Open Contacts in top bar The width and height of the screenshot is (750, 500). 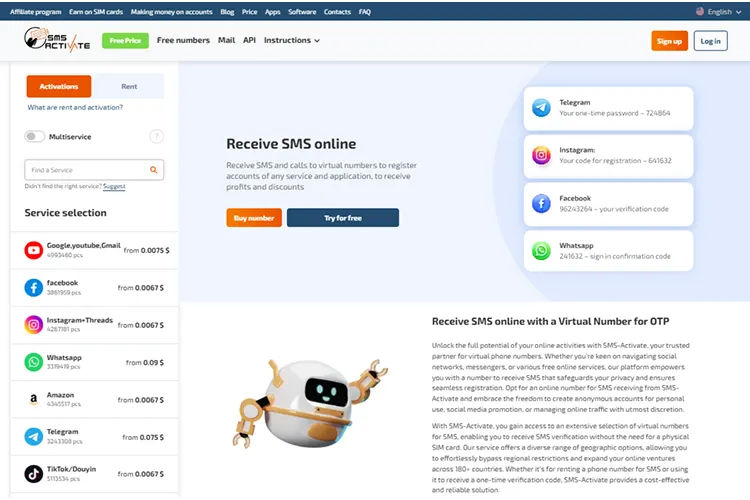click(337, 12)
